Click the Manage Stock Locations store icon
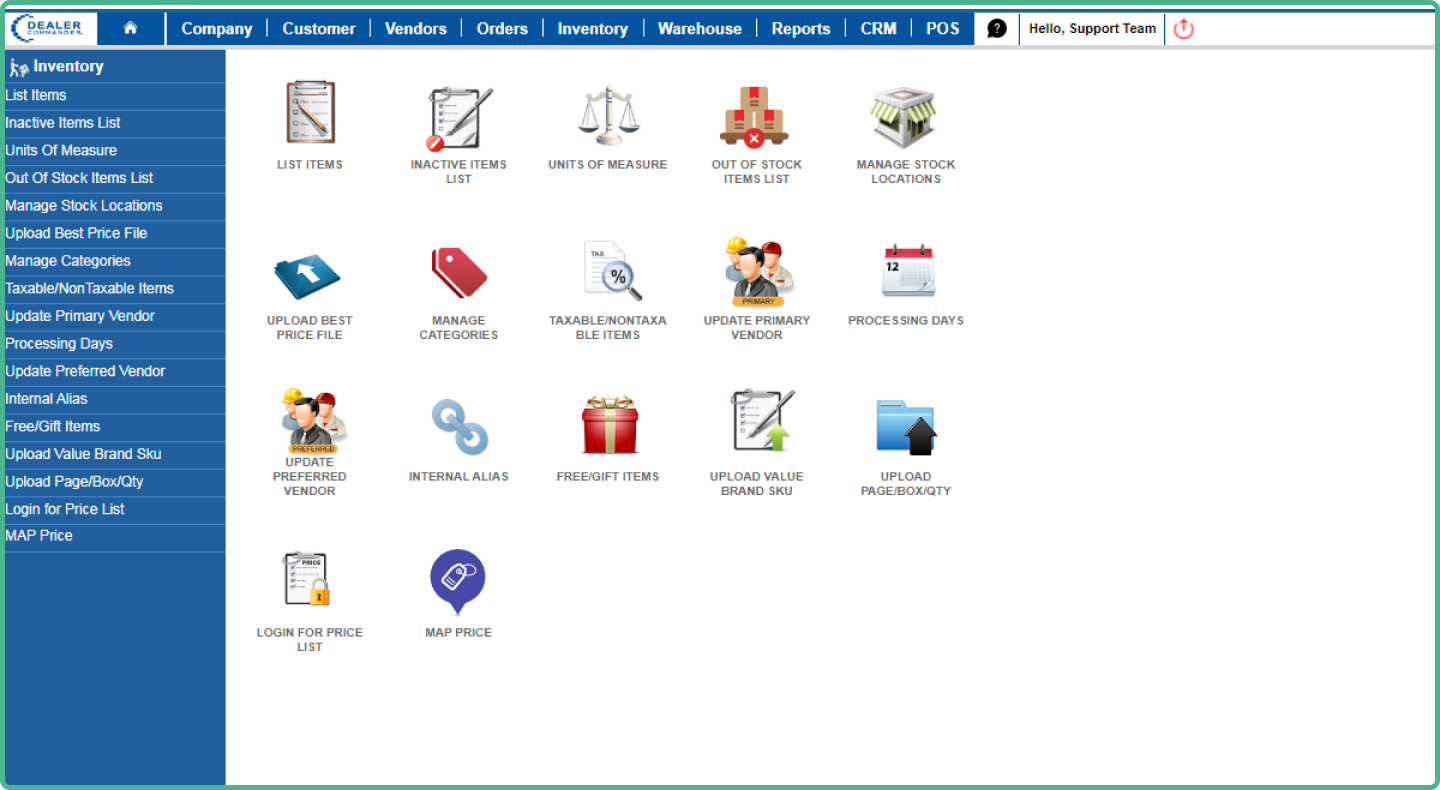 (905, 115)
